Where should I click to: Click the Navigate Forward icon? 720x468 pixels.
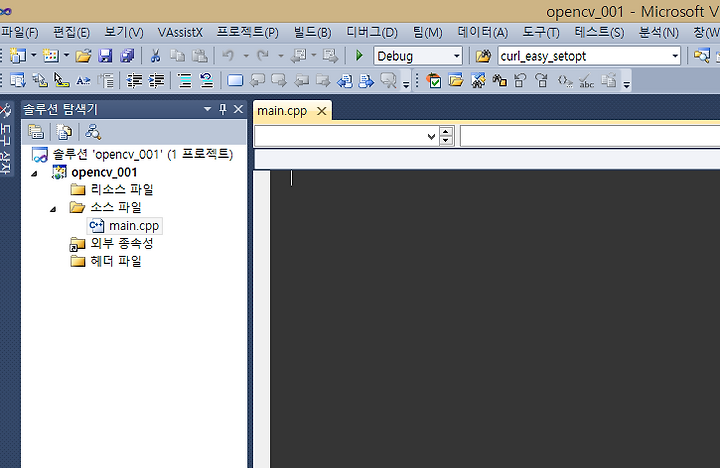tap(330, 56)
